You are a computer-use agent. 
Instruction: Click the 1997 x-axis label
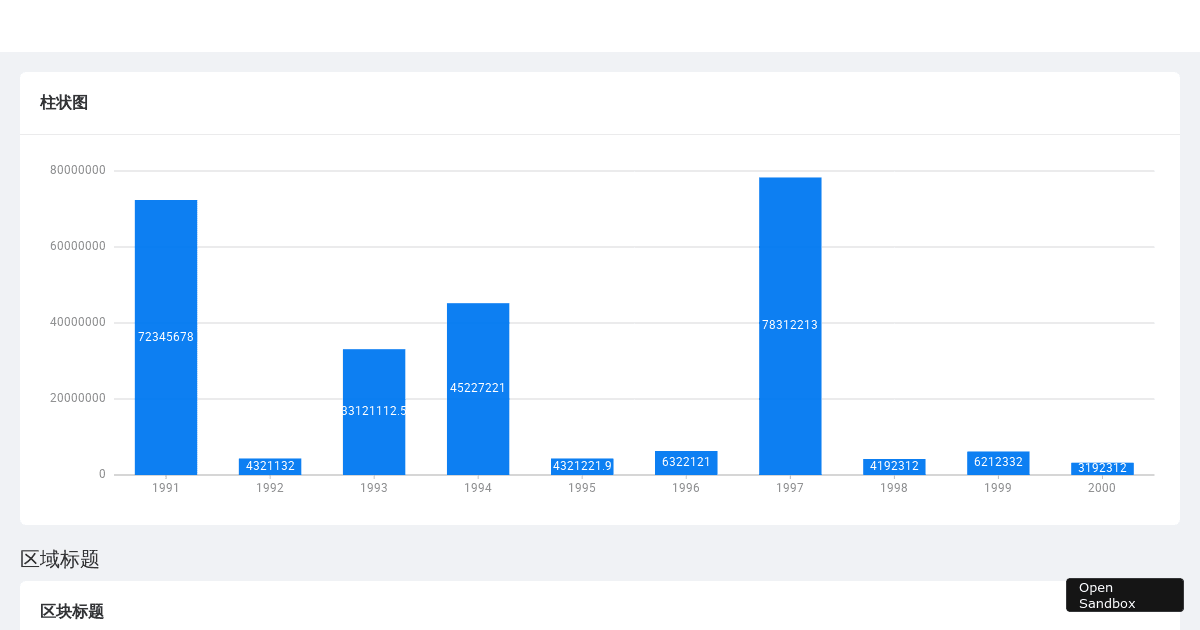pos(790,488)
